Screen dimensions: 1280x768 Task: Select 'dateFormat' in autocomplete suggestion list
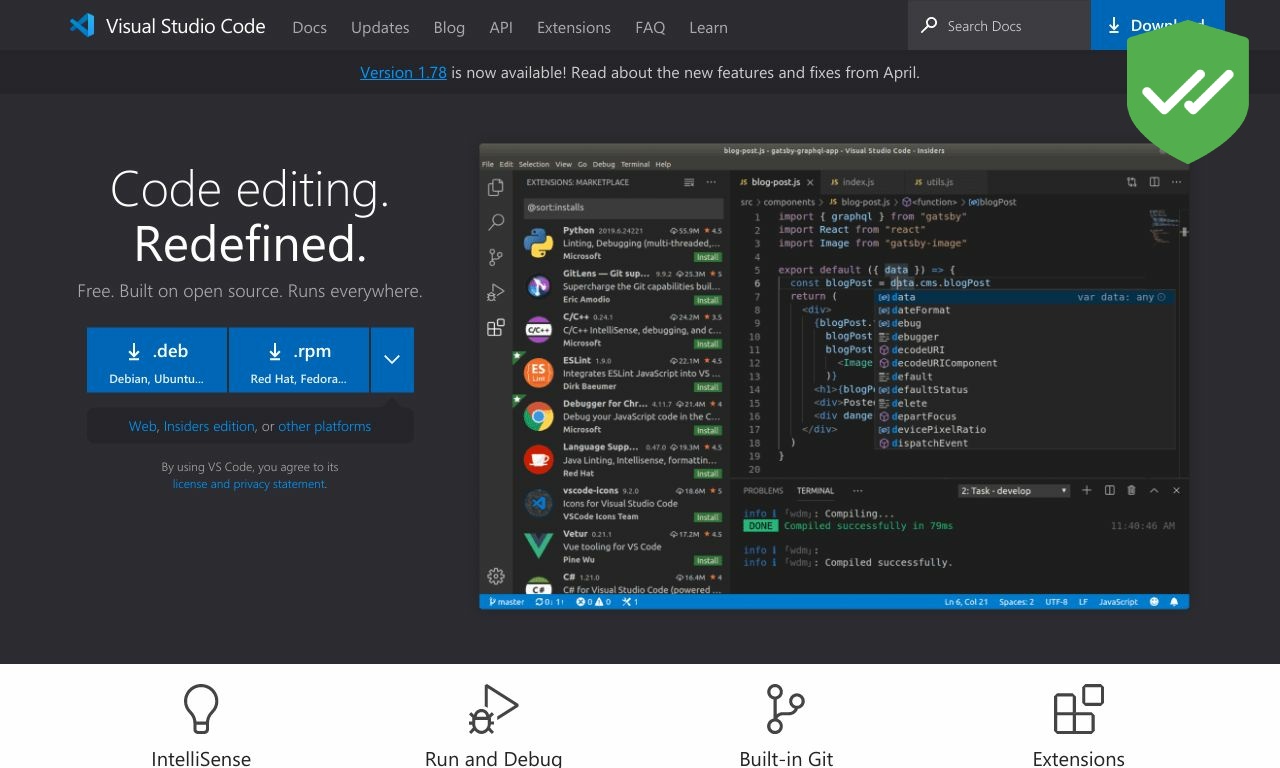point(920,310)
